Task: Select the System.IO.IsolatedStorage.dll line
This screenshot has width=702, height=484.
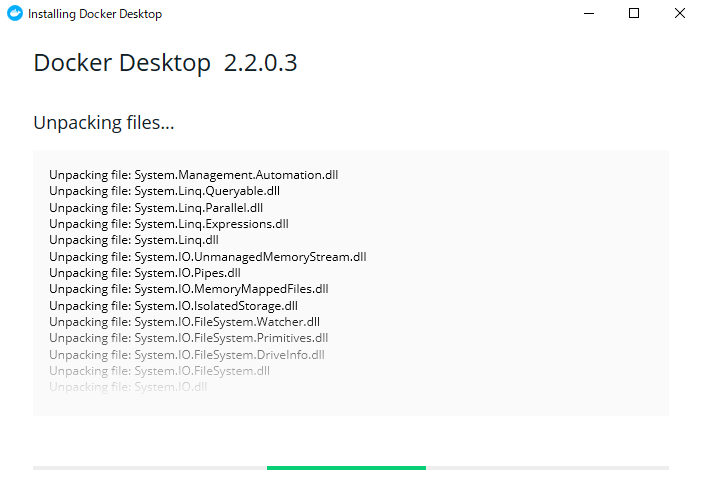Action: click(x=173, y=306)
